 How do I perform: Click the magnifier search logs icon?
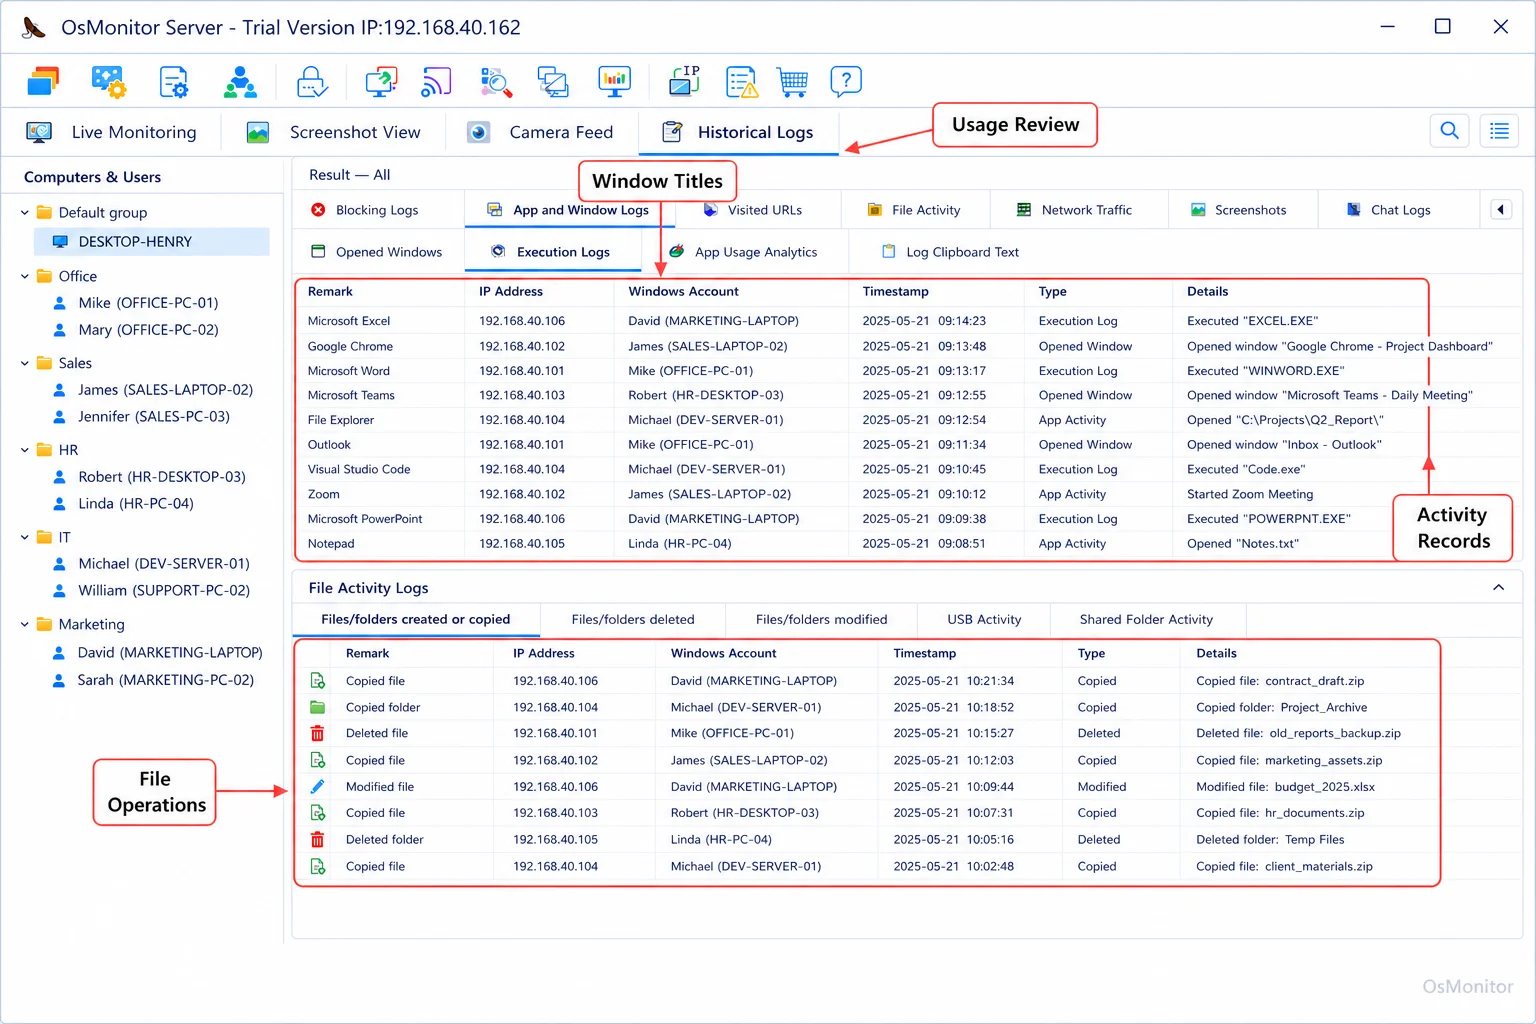point(496,82)
